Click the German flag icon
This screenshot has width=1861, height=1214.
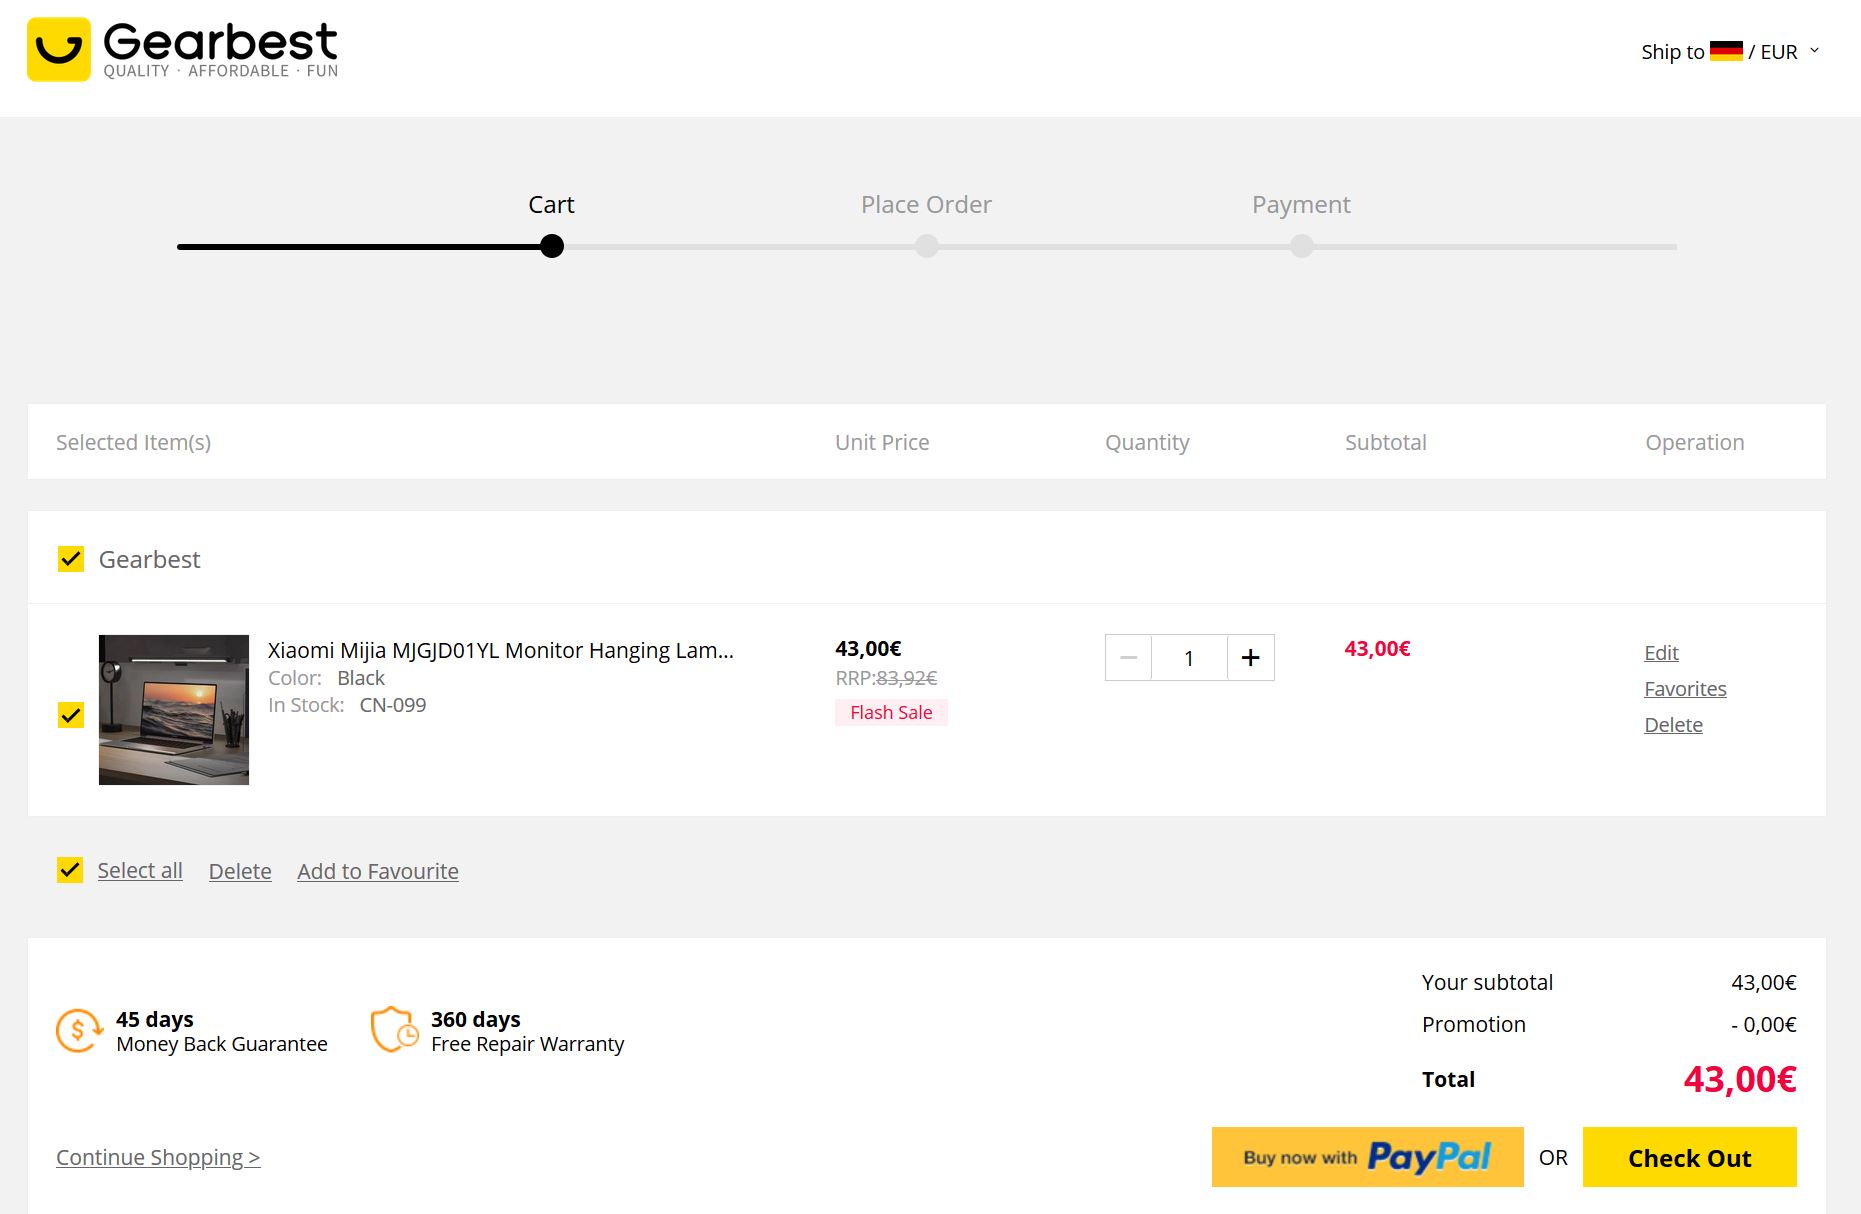(x=1726, y=51)
